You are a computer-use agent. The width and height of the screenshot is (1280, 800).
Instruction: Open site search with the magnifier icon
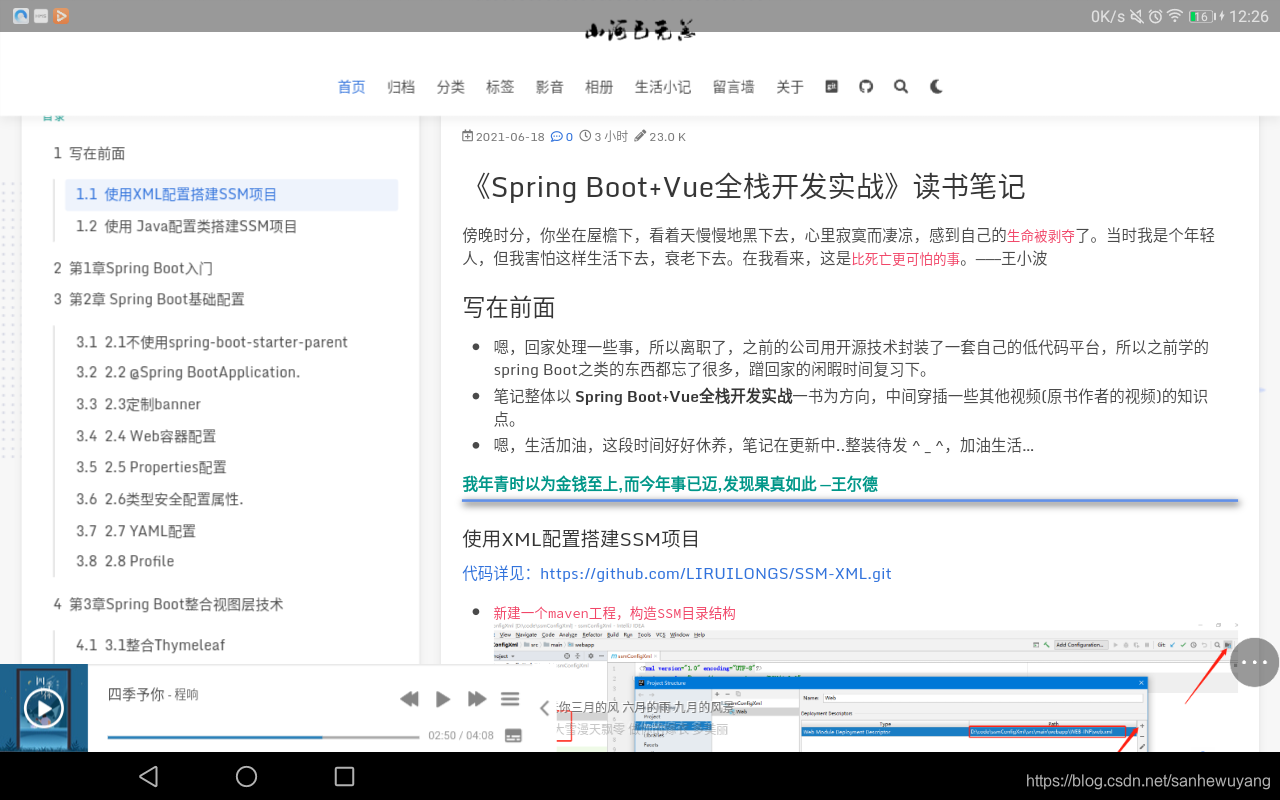(901, 87)
